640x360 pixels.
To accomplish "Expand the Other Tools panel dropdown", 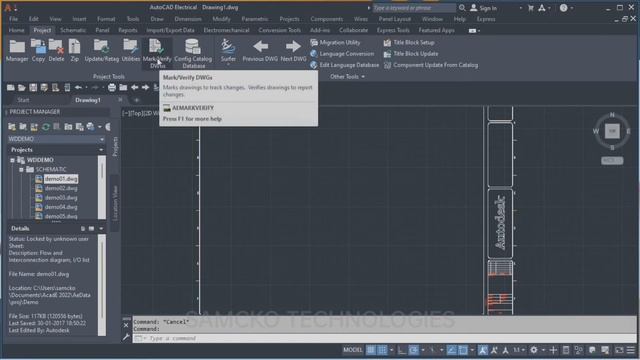I will [x=347, y=77].
